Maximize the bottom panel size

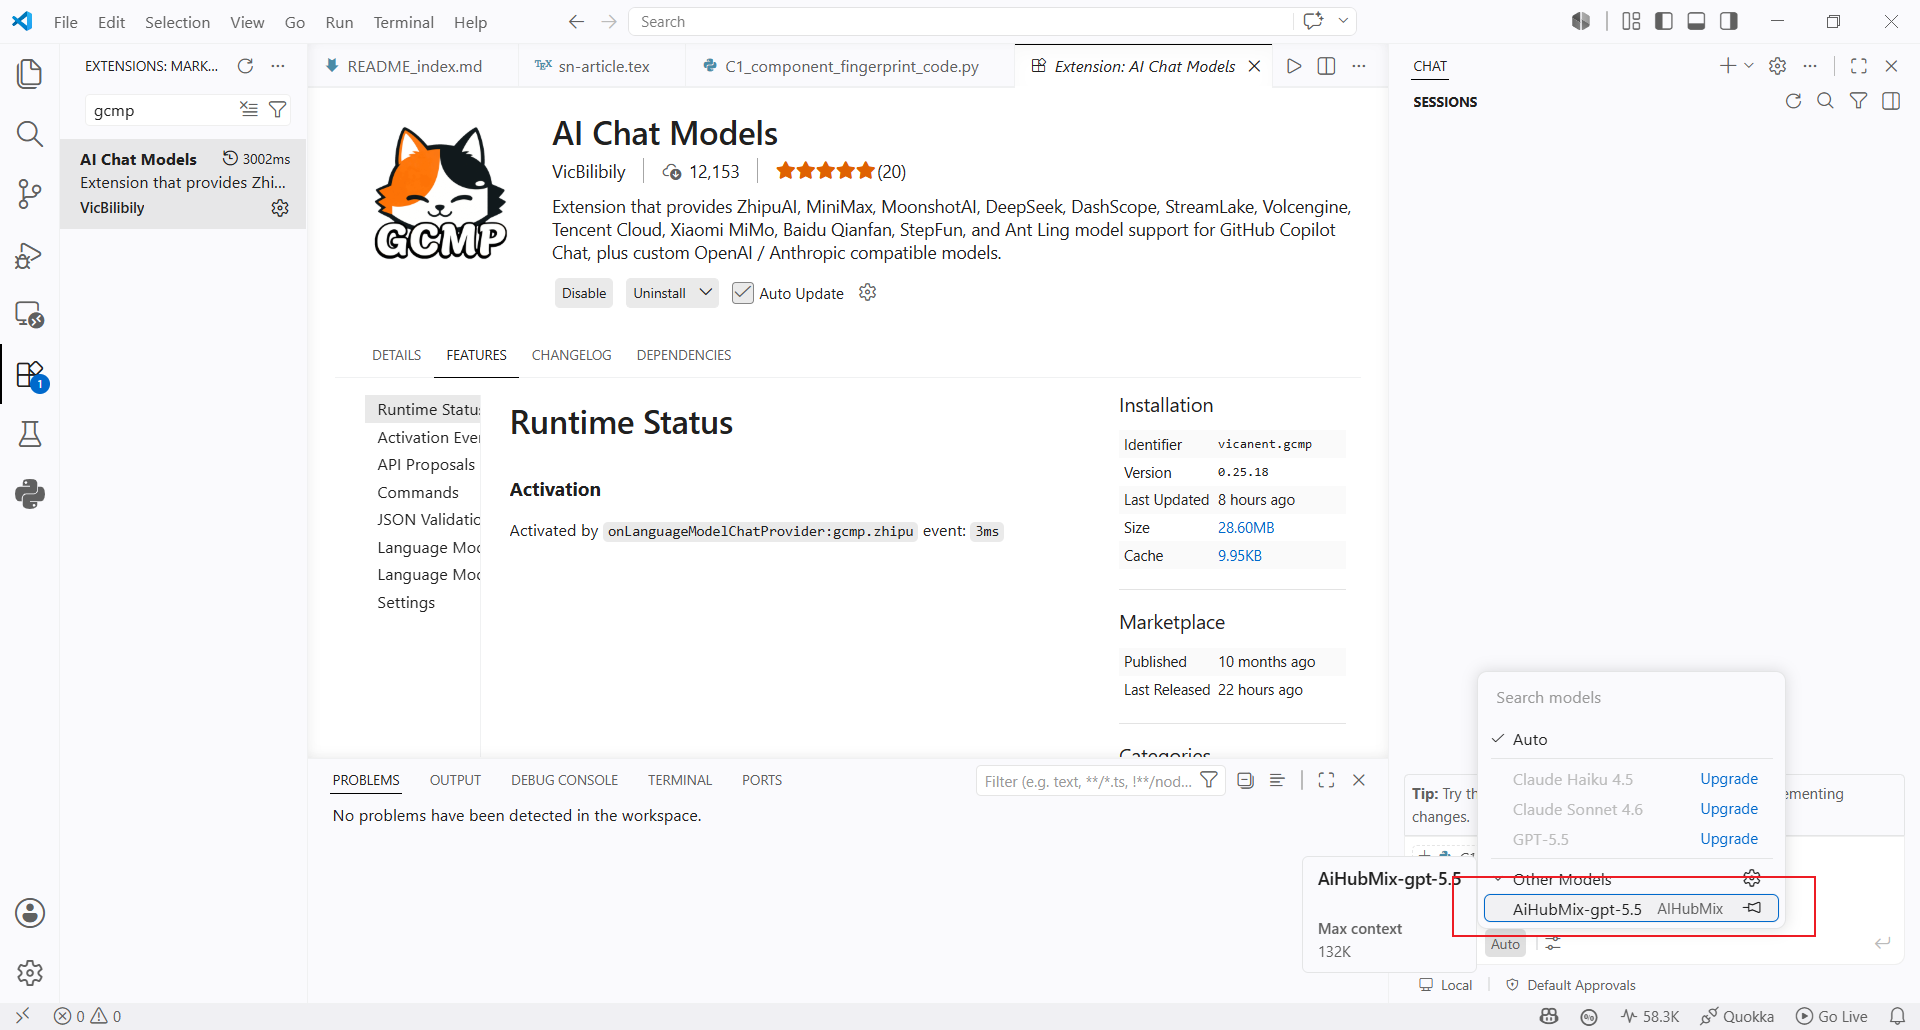click(1326, 780)
